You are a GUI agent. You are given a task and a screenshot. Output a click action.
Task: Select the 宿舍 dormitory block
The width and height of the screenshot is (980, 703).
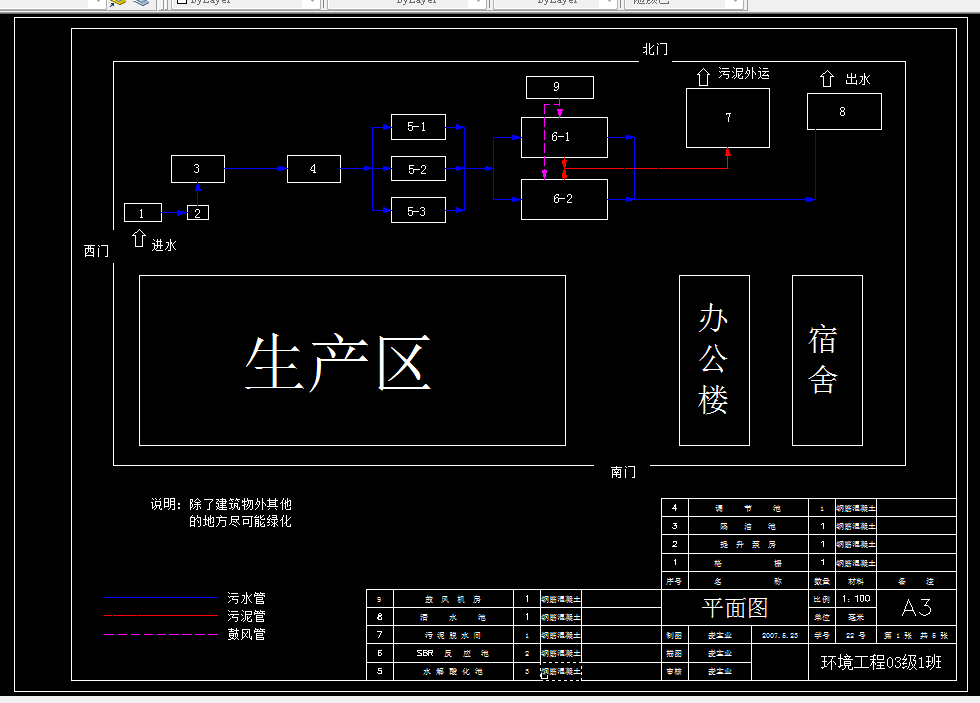point(826,360)
